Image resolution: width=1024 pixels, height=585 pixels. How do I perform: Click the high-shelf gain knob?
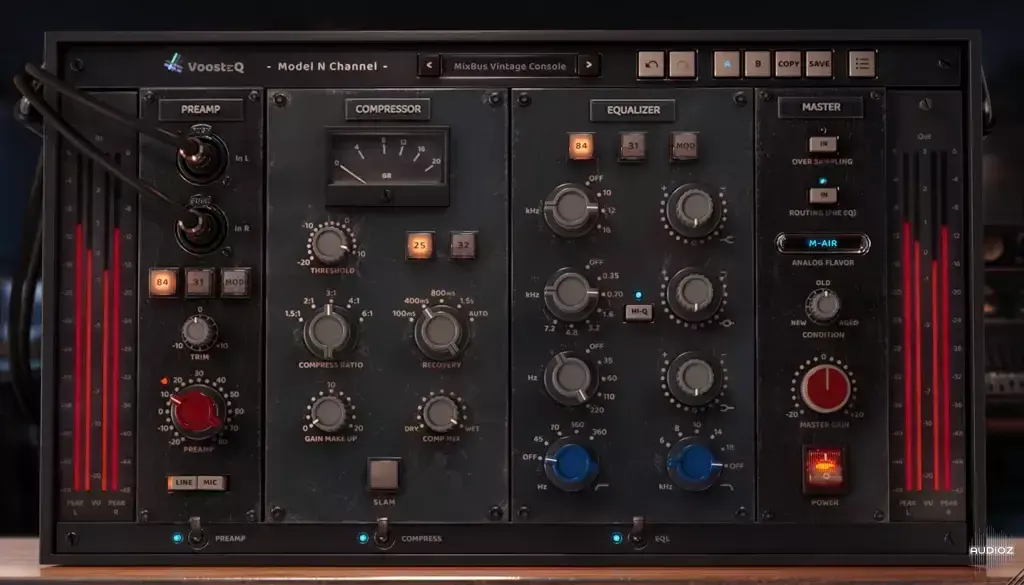tap(694, 210)
